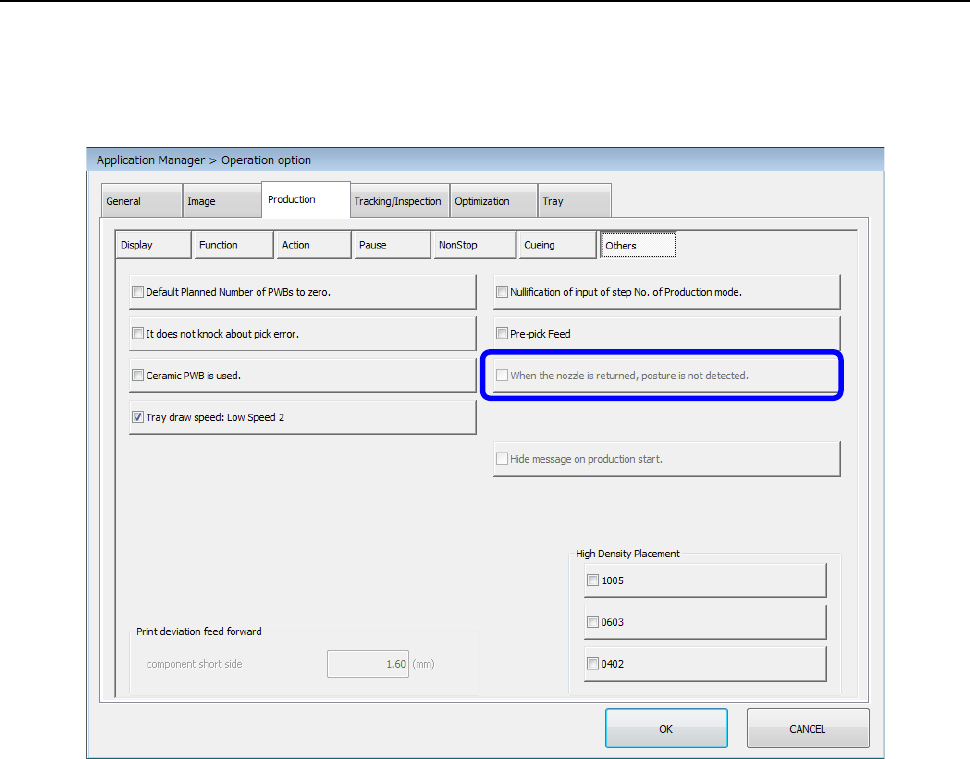Go to the Optimization tab
The image size is (970, 759).
[493, 200]
